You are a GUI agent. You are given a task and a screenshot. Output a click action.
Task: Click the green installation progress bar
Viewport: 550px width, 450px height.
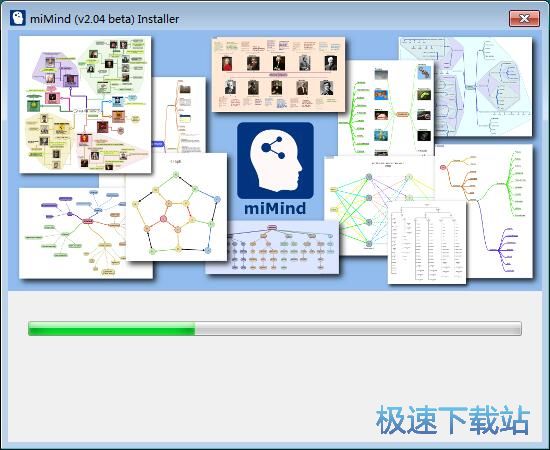(x=275, y=329)
